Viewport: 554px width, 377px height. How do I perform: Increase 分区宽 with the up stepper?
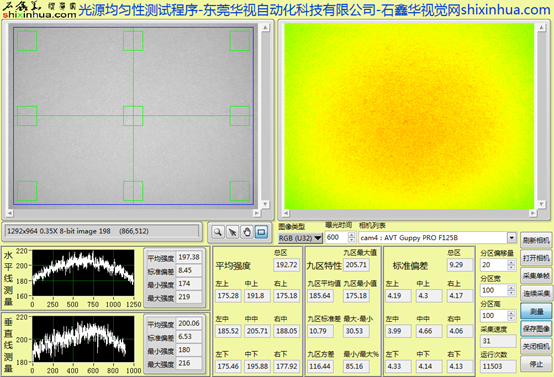point(511,288)
